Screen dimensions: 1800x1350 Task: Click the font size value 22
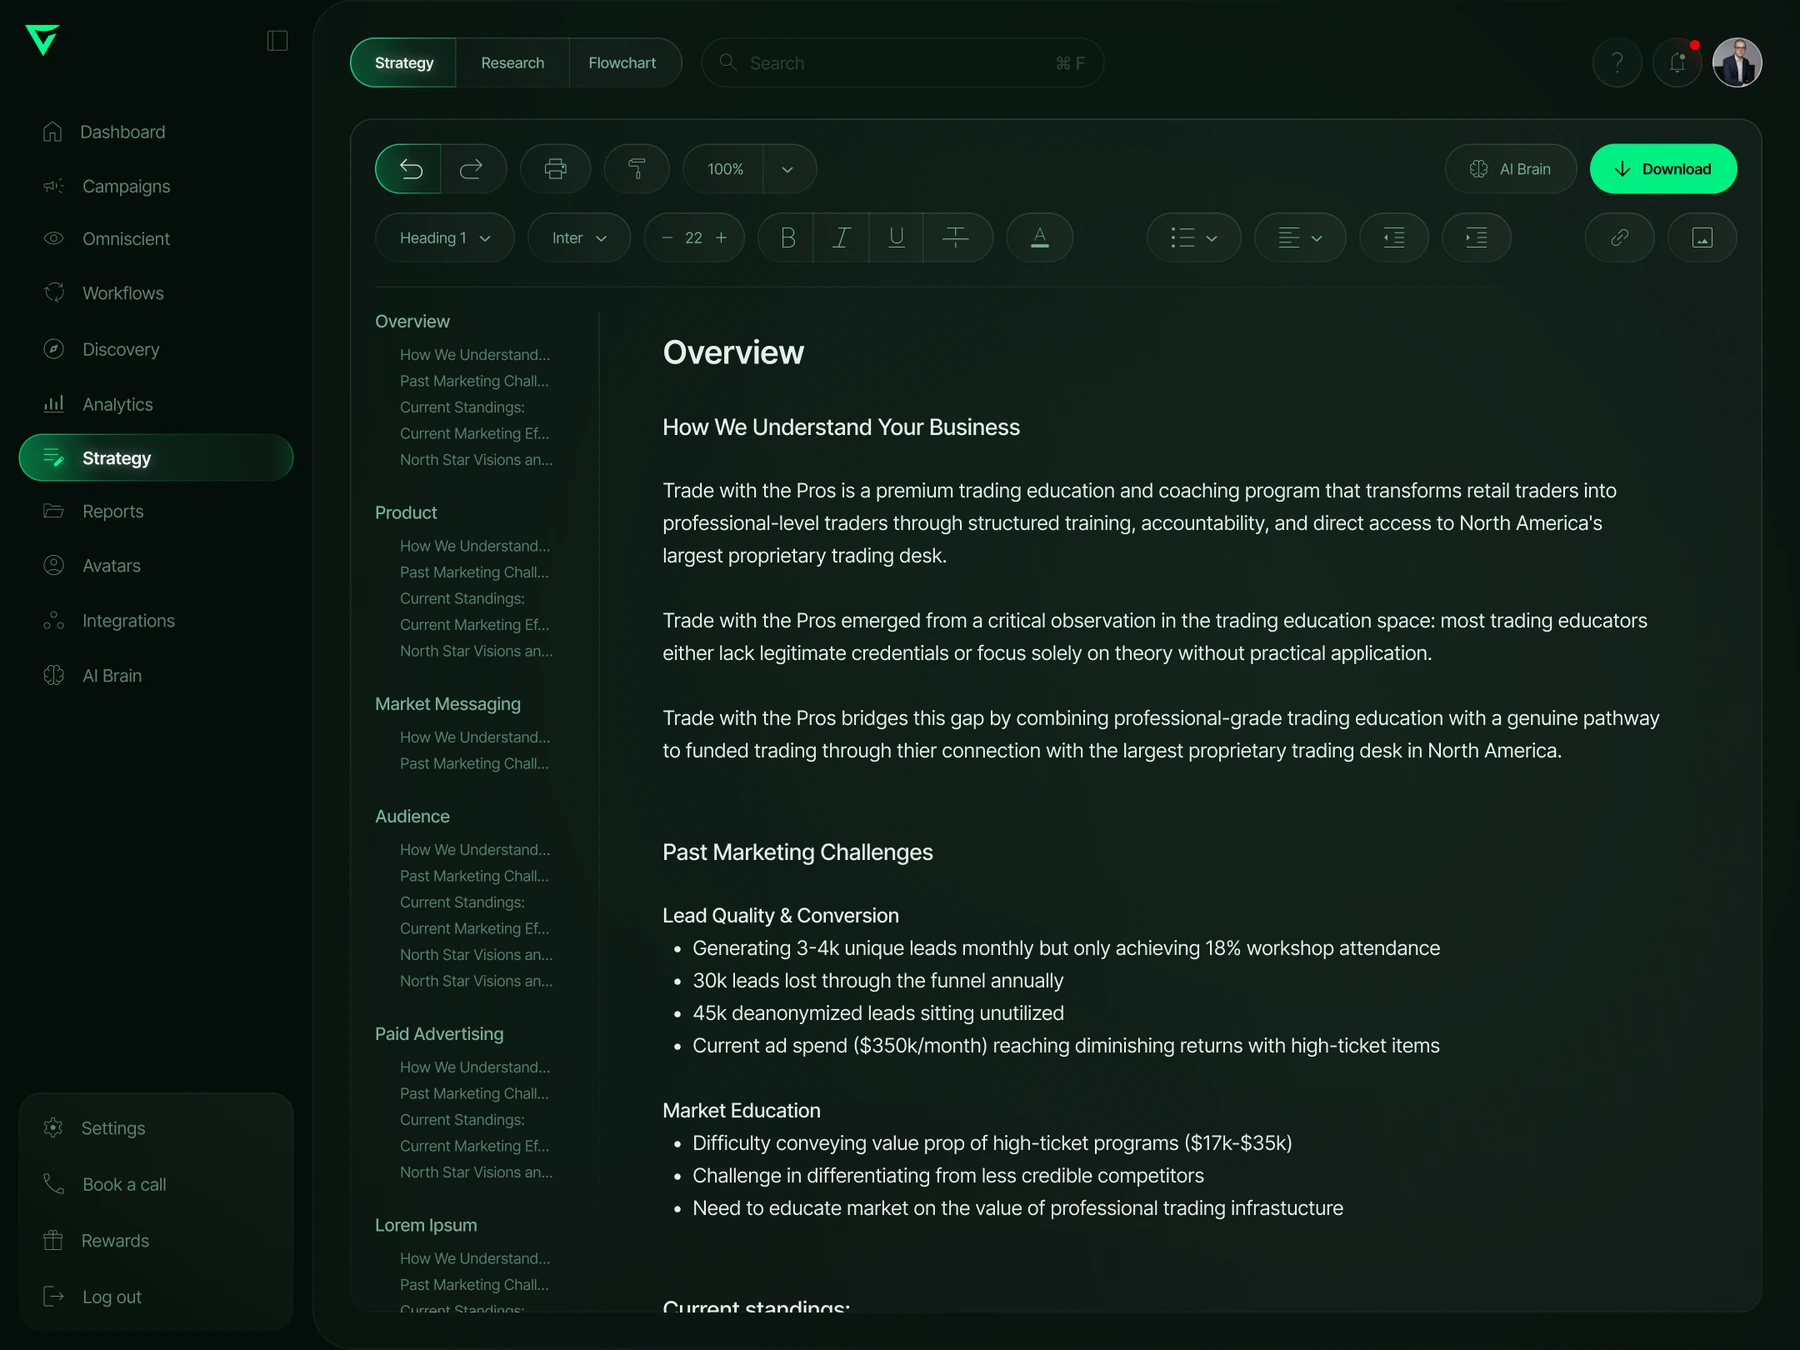coord(694,238)
